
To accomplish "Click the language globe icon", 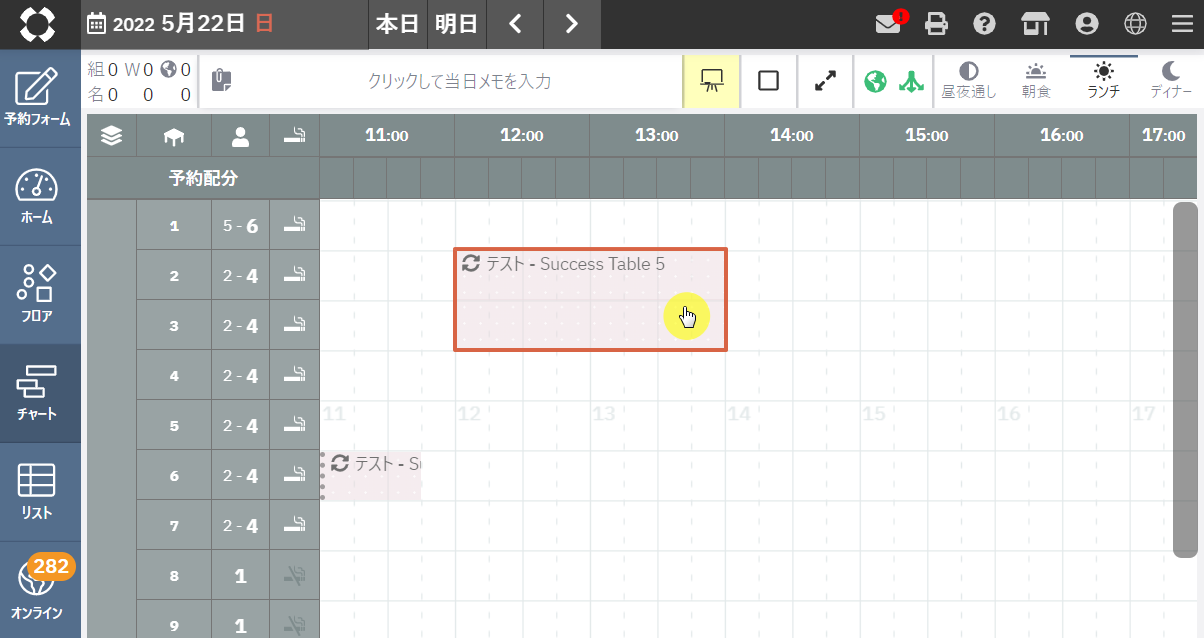I will [x=1135, y=24].
